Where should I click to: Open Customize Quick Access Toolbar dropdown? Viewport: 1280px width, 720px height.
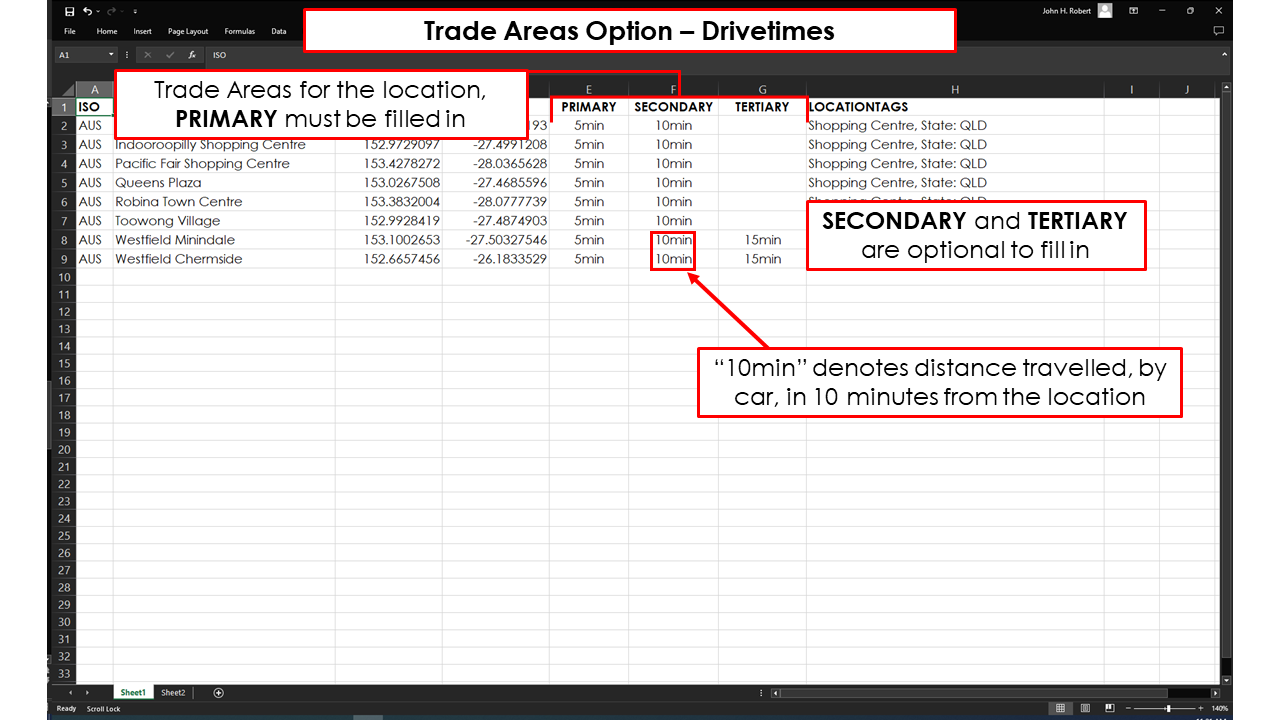coord(135,11)
